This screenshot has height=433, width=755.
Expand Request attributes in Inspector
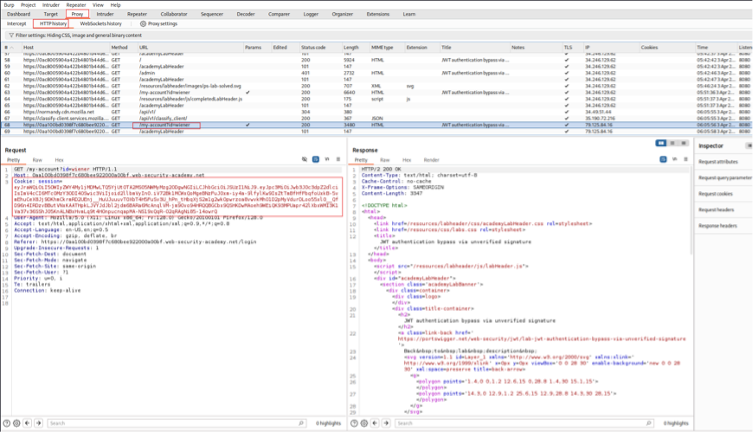718,162
